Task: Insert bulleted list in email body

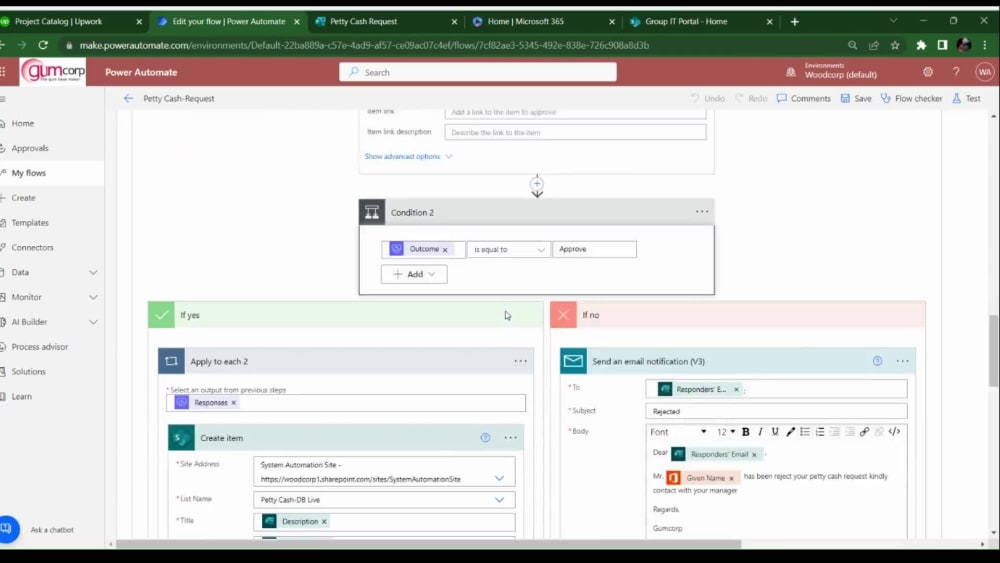Action: [x=805, y=432]
